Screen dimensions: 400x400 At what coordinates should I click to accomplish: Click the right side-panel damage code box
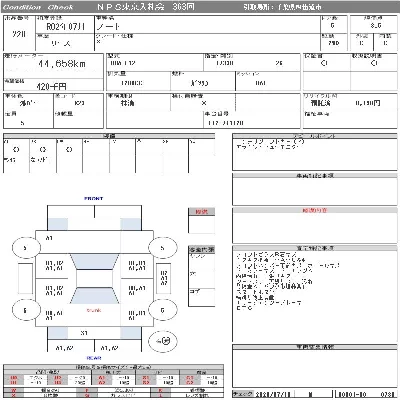pyautogui.click(x=164, y=278)
